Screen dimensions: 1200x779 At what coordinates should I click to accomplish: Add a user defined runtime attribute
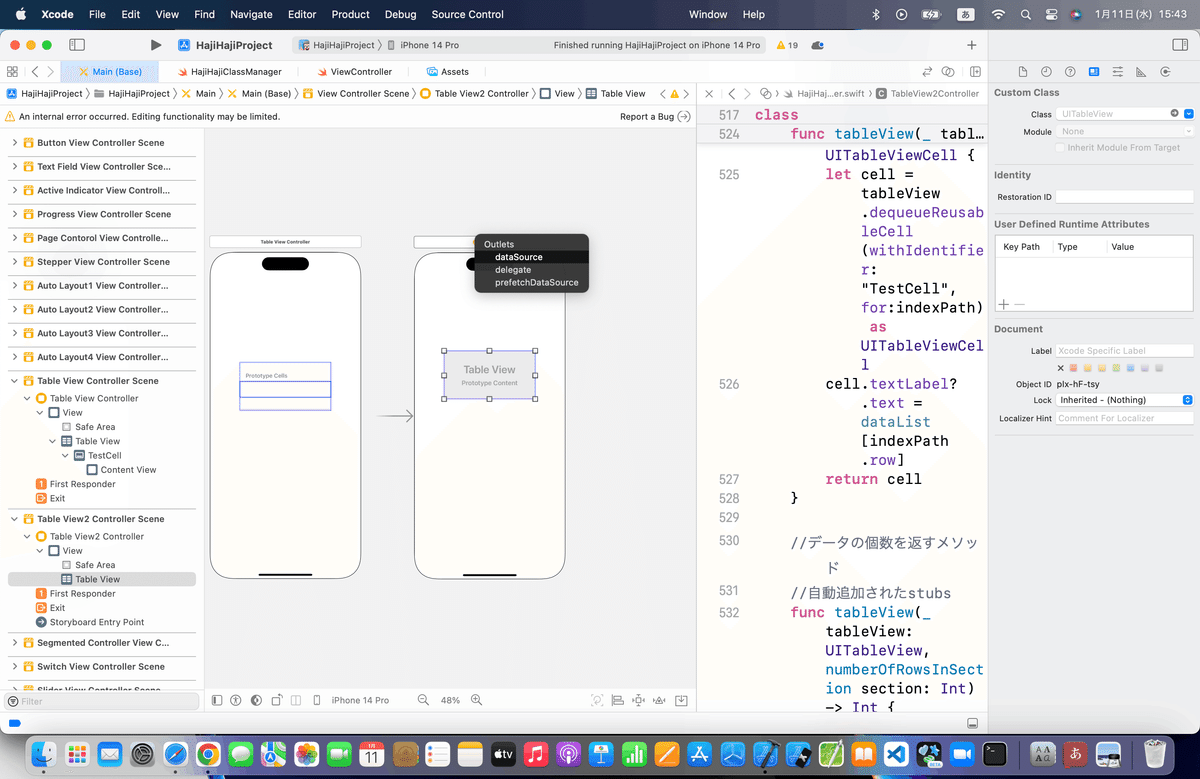tap(1004, 304)
